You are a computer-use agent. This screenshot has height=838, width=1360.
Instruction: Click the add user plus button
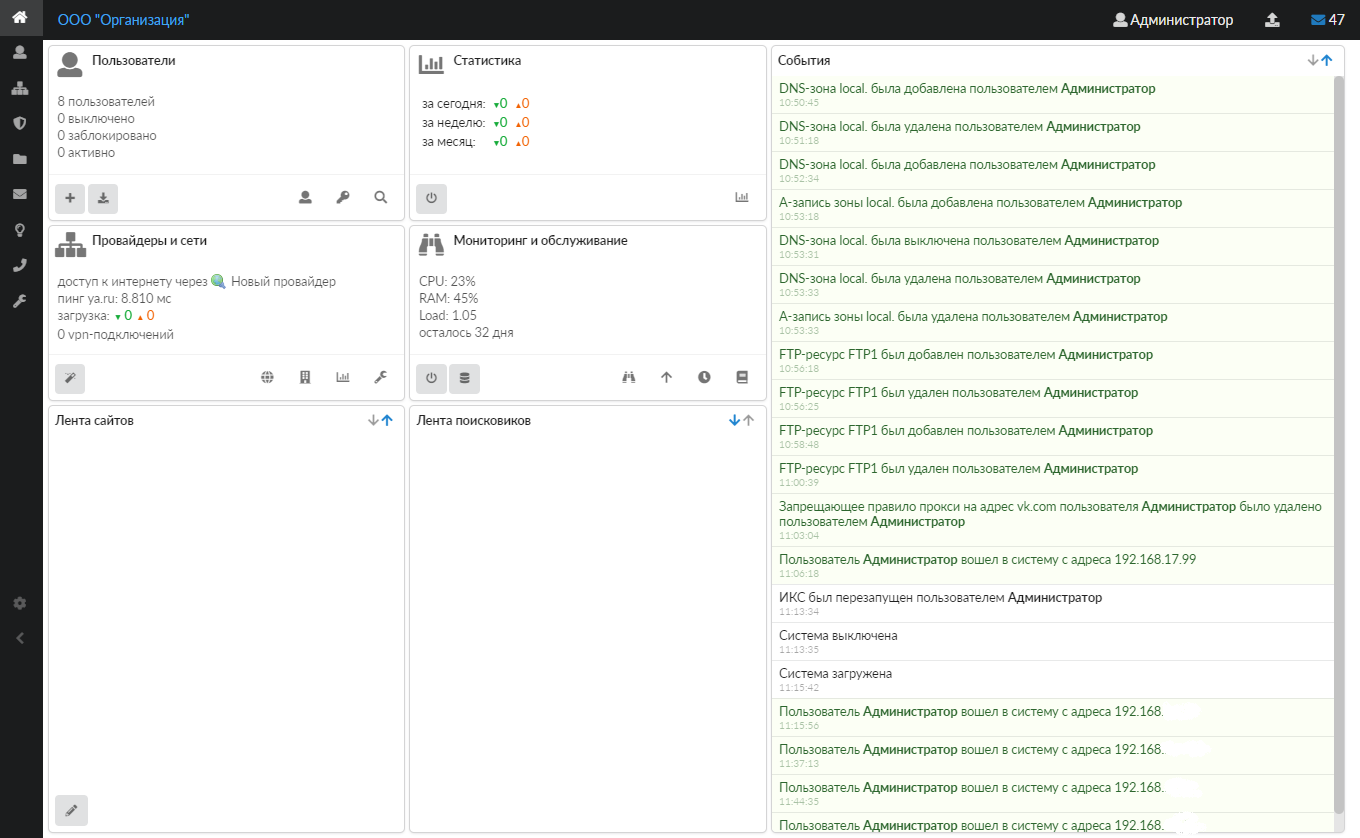coord(70,198)
